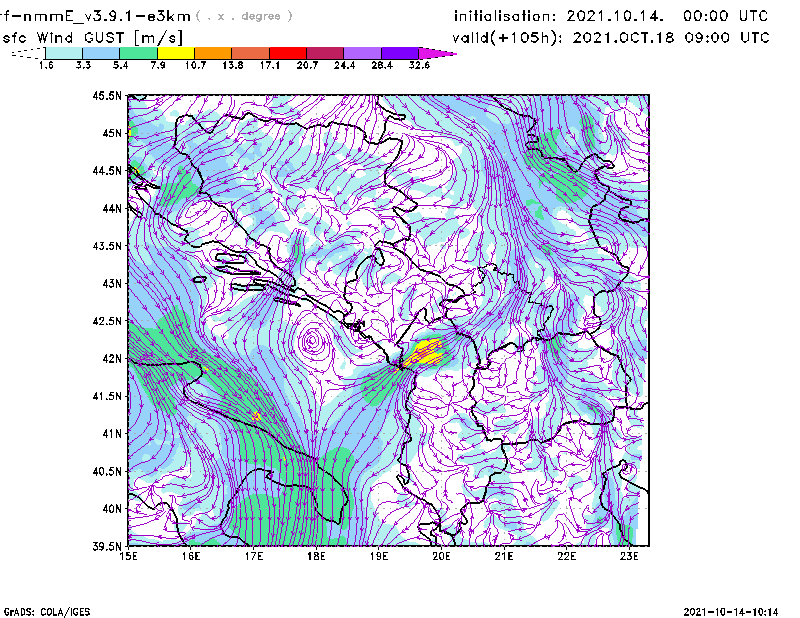
Task: Click the orange 10.7–13.8 legend swatch
Action: click(213, 53)
